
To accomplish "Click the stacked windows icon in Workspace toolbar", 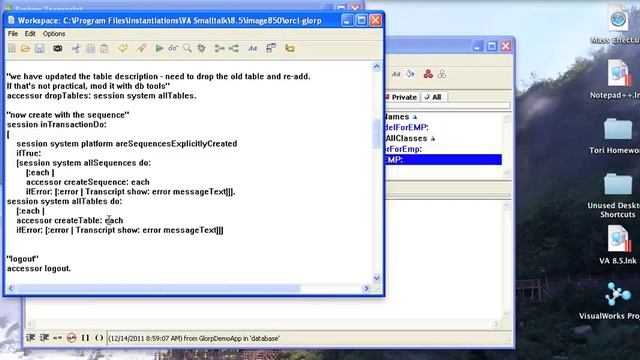I will [x=271, y=49].
